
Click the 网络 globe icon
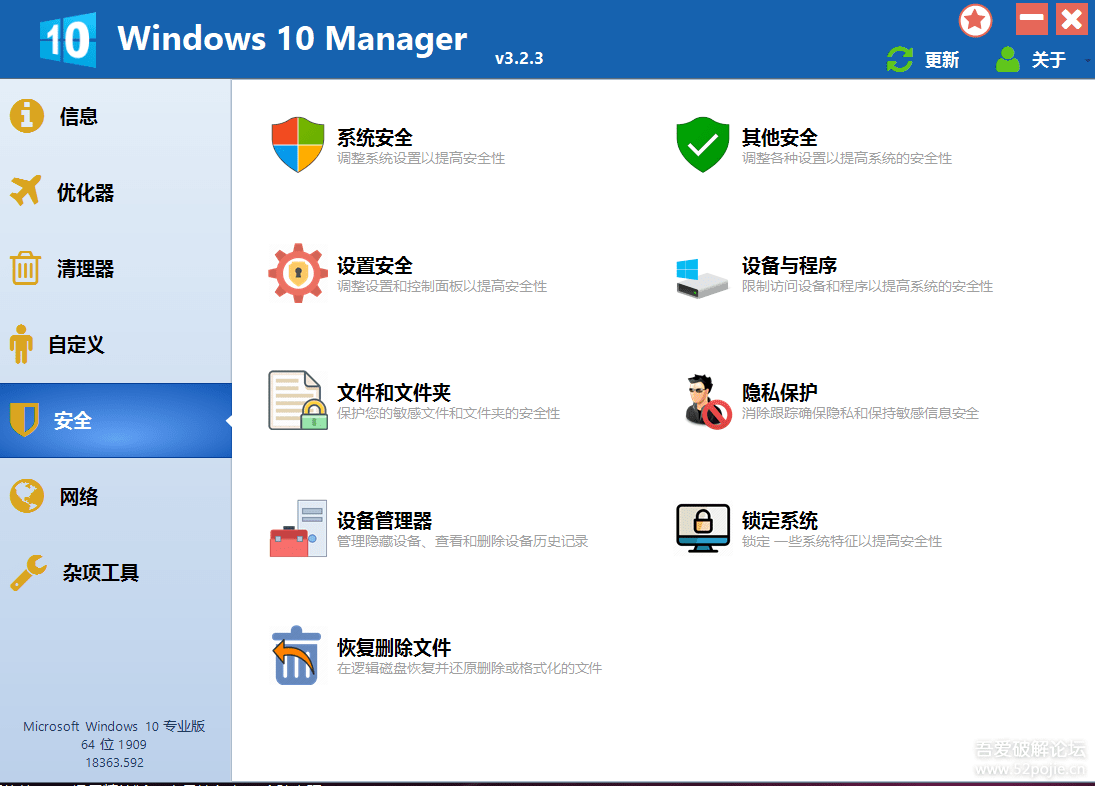[27, 496]
